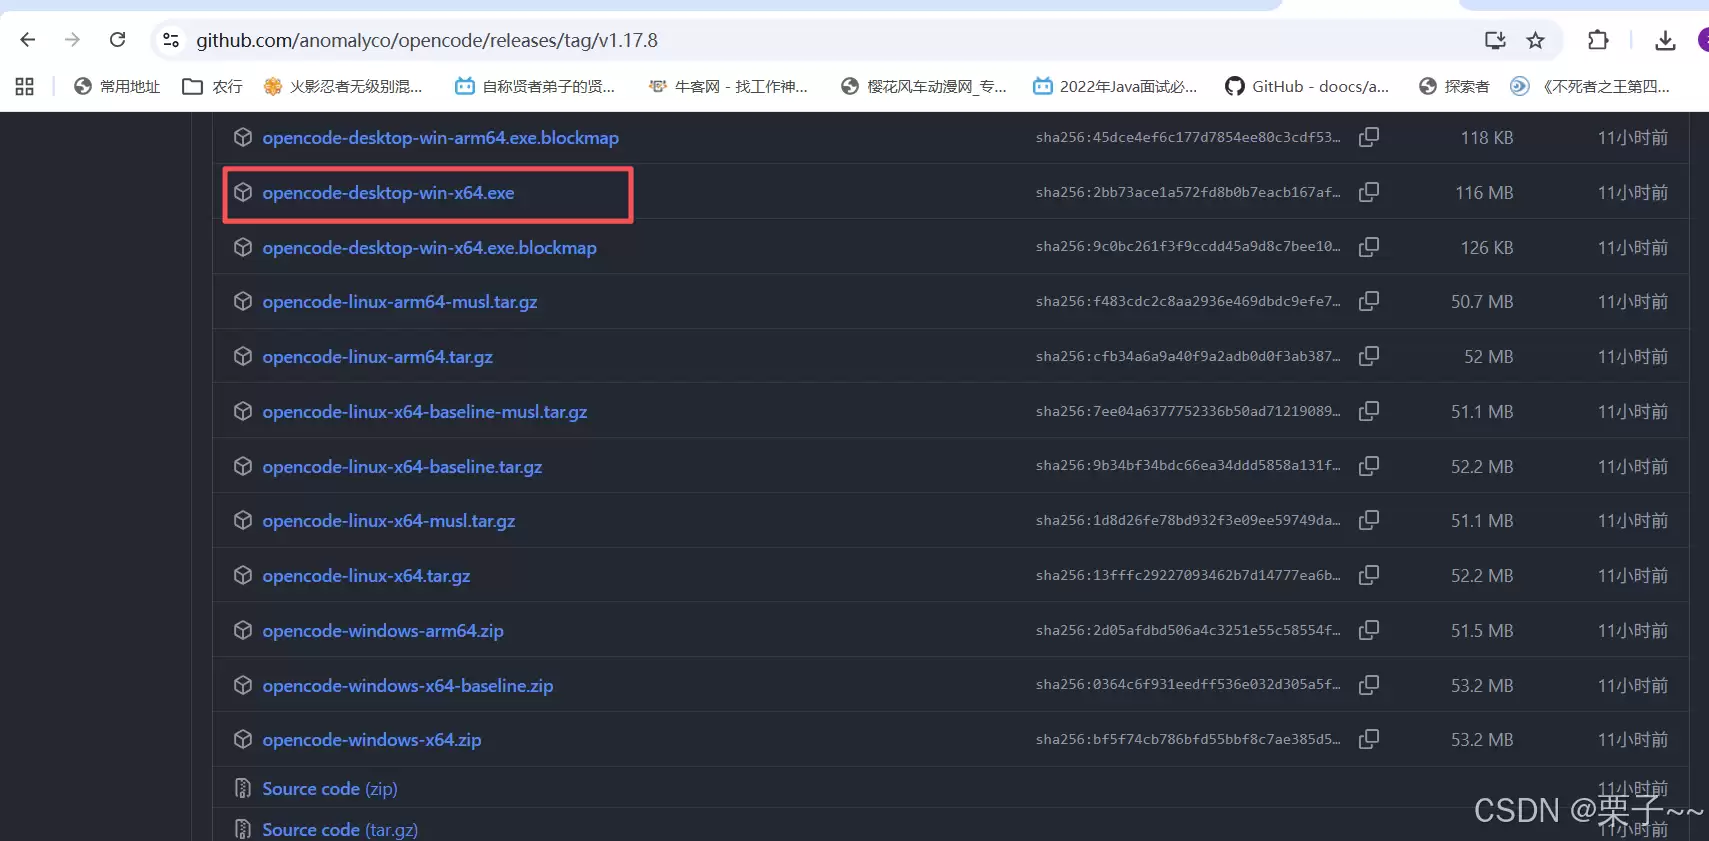Copy sha256 for opencode-linux-arm64-musl.tar.gz
The width and height of the screenshot is (1709, 841).
click(1369, 301)
